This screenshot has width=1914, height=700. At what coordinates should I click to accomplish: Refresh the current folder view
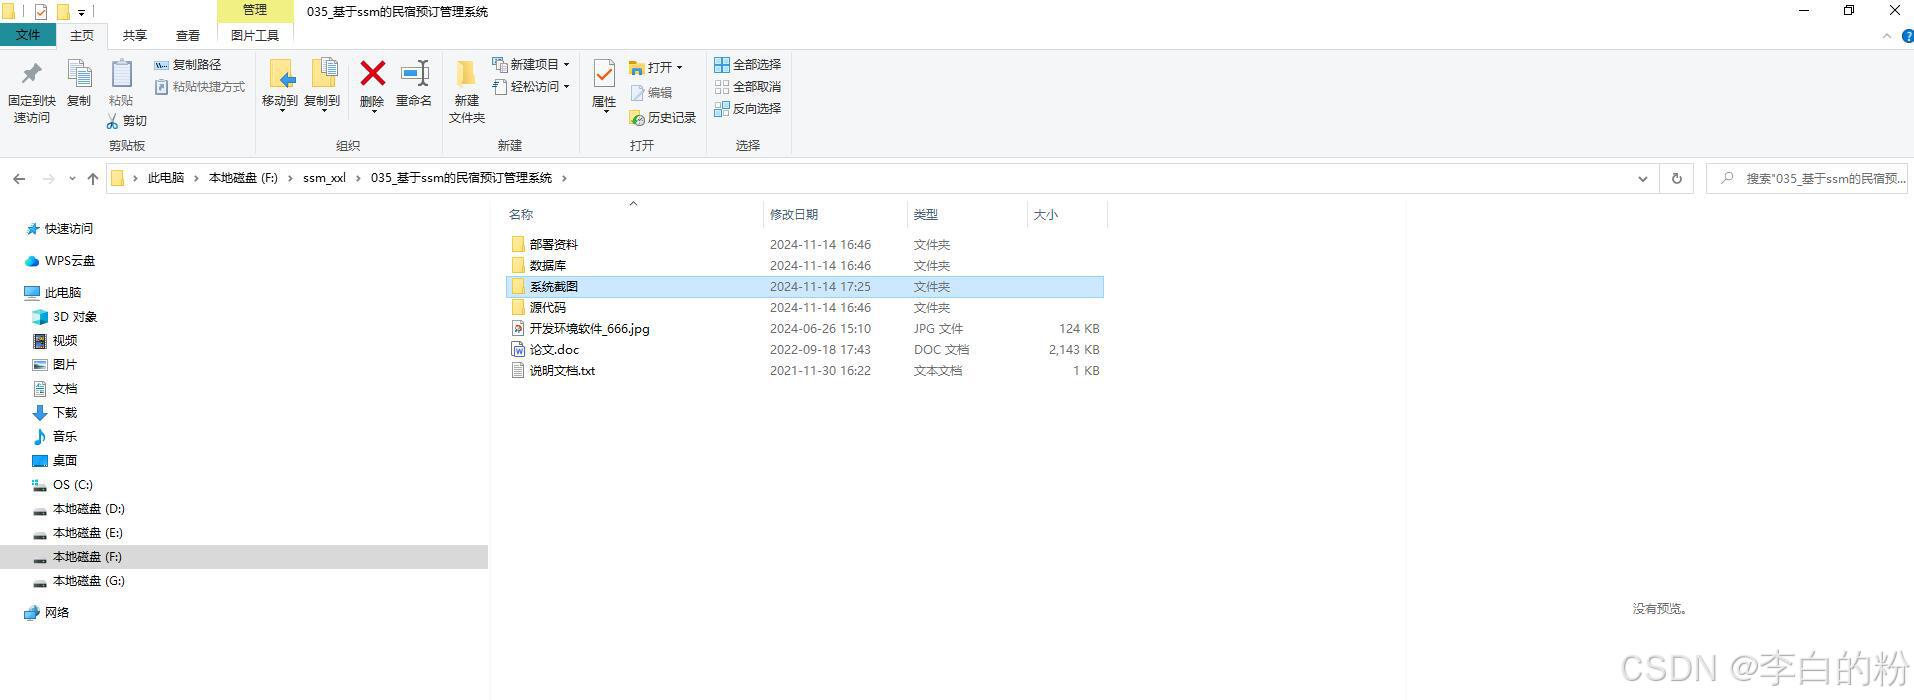[x=1677, y=178]
